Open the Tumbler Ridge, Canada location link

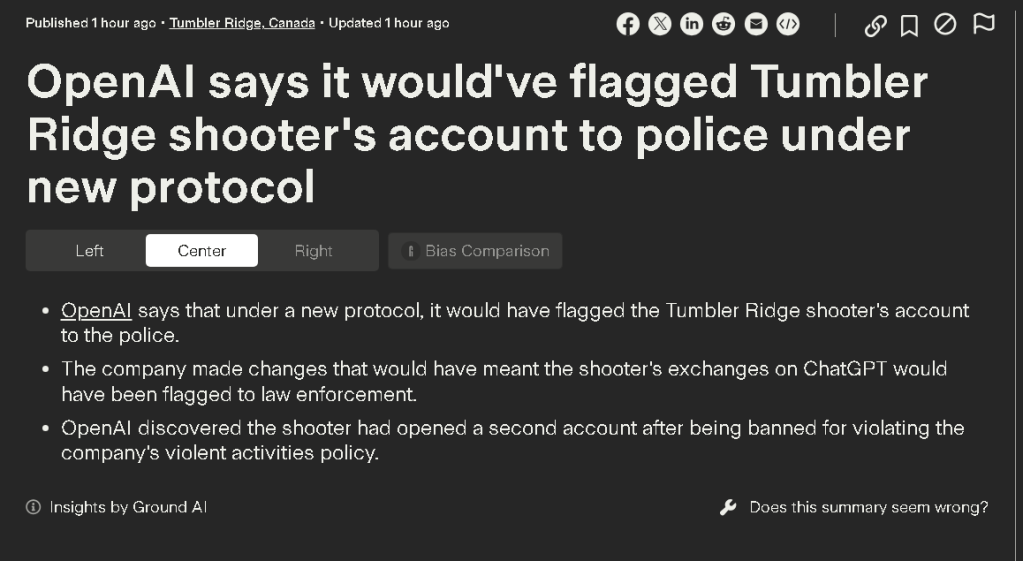[241, 23]
